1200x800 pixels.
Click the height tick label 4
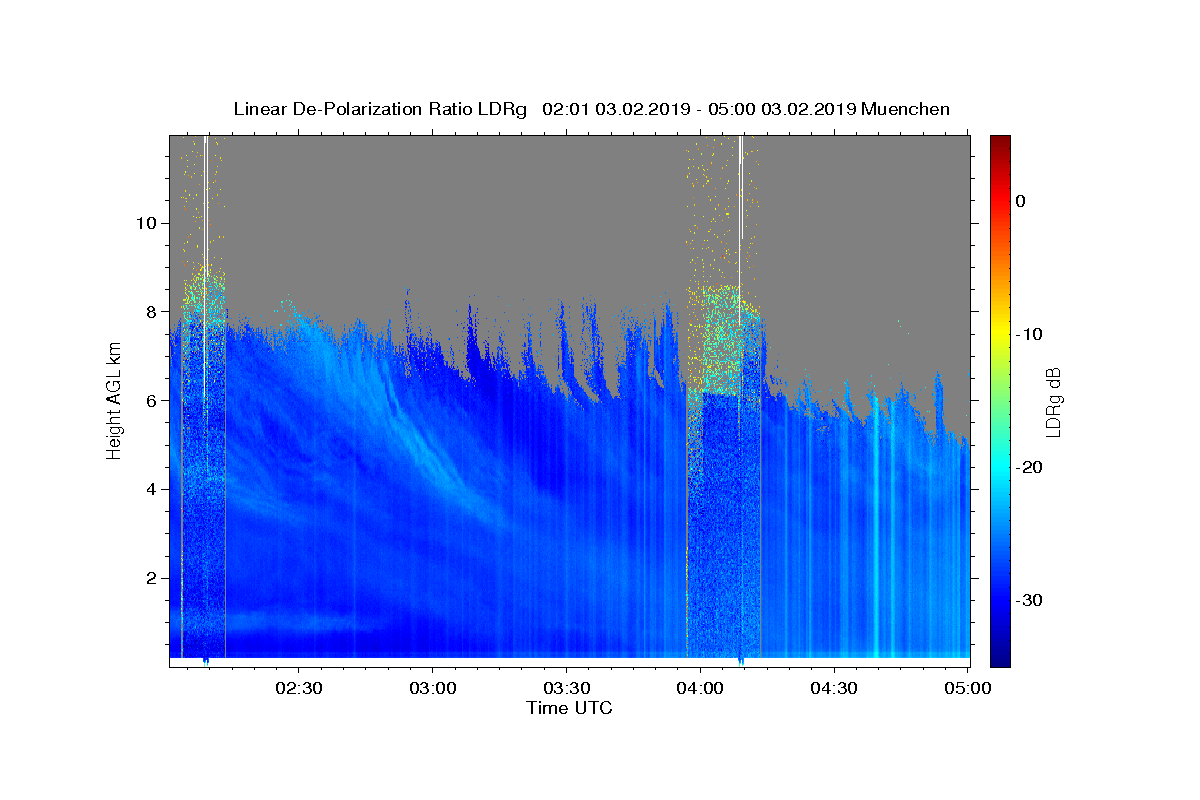(153, 489)
